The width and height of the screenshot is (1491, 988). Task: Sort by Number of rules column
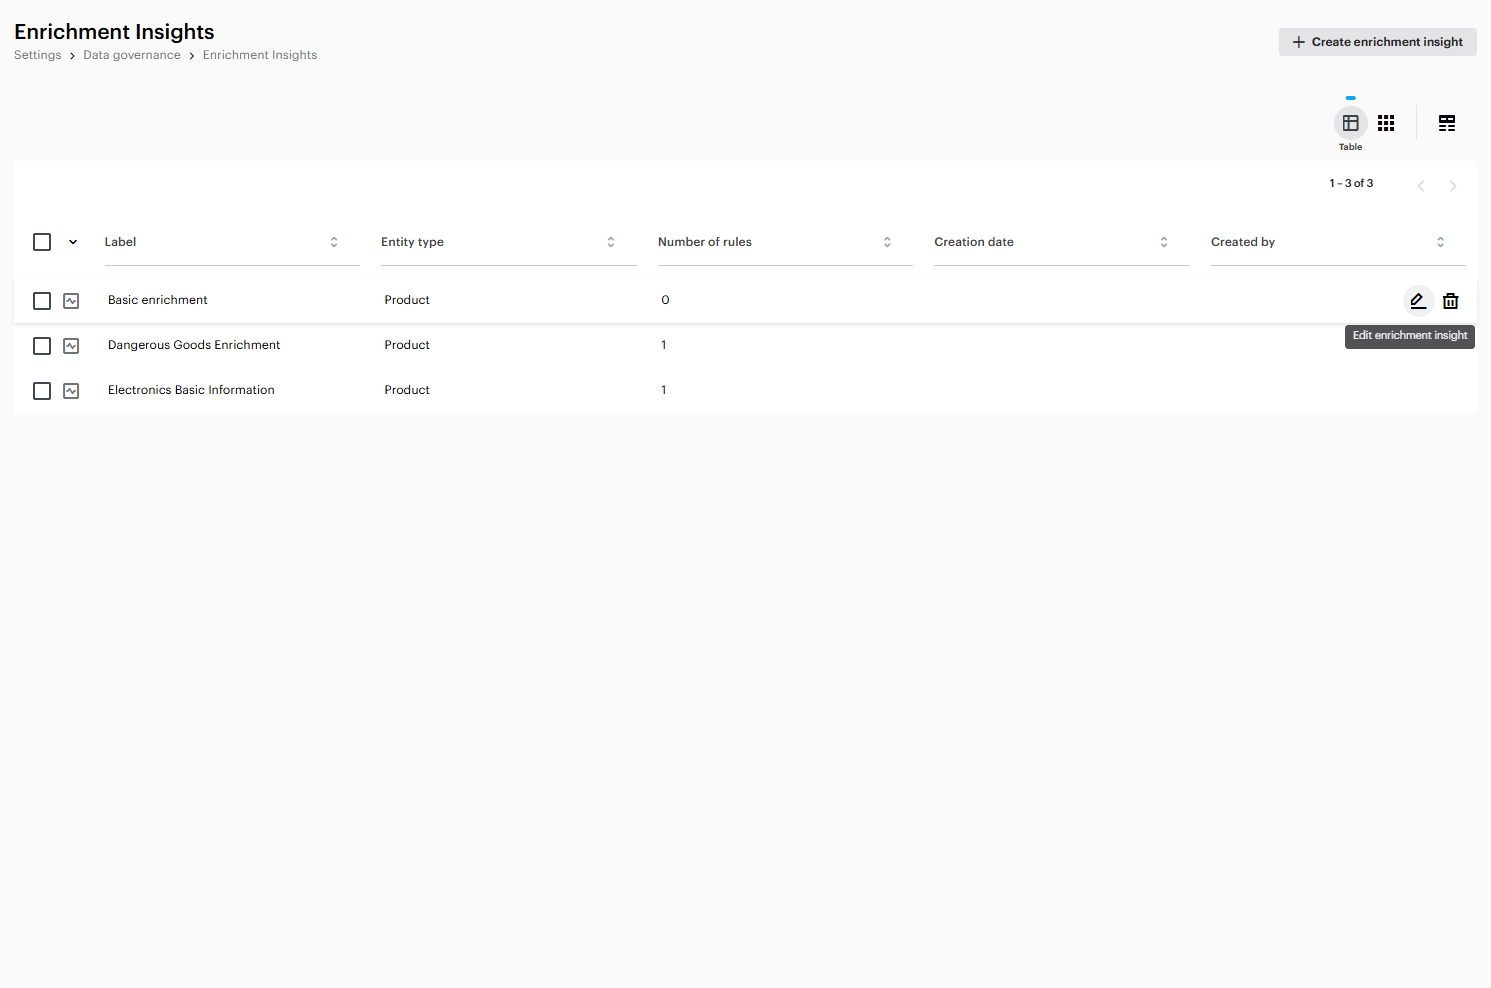[x=887, y=242]
